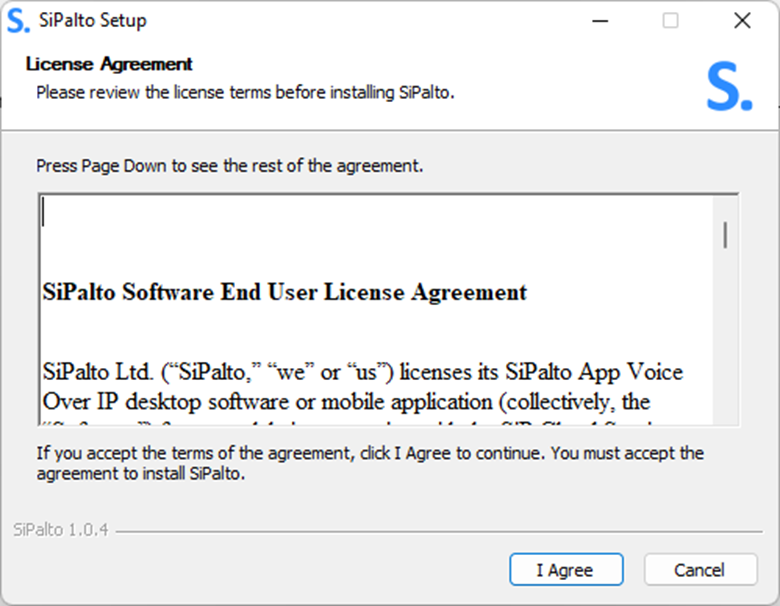
Task: Click the SiPalto icon in the title bar
Action: (18, 20)
